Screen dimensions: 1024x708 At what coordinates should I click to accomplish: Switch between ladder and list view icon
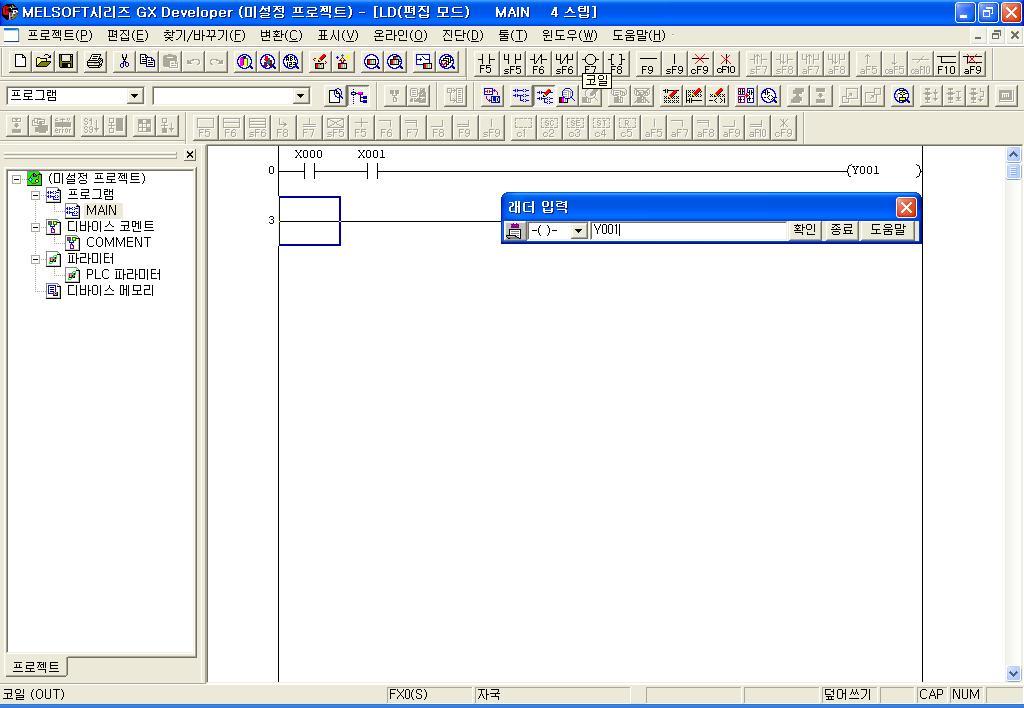tap(492, 96)
